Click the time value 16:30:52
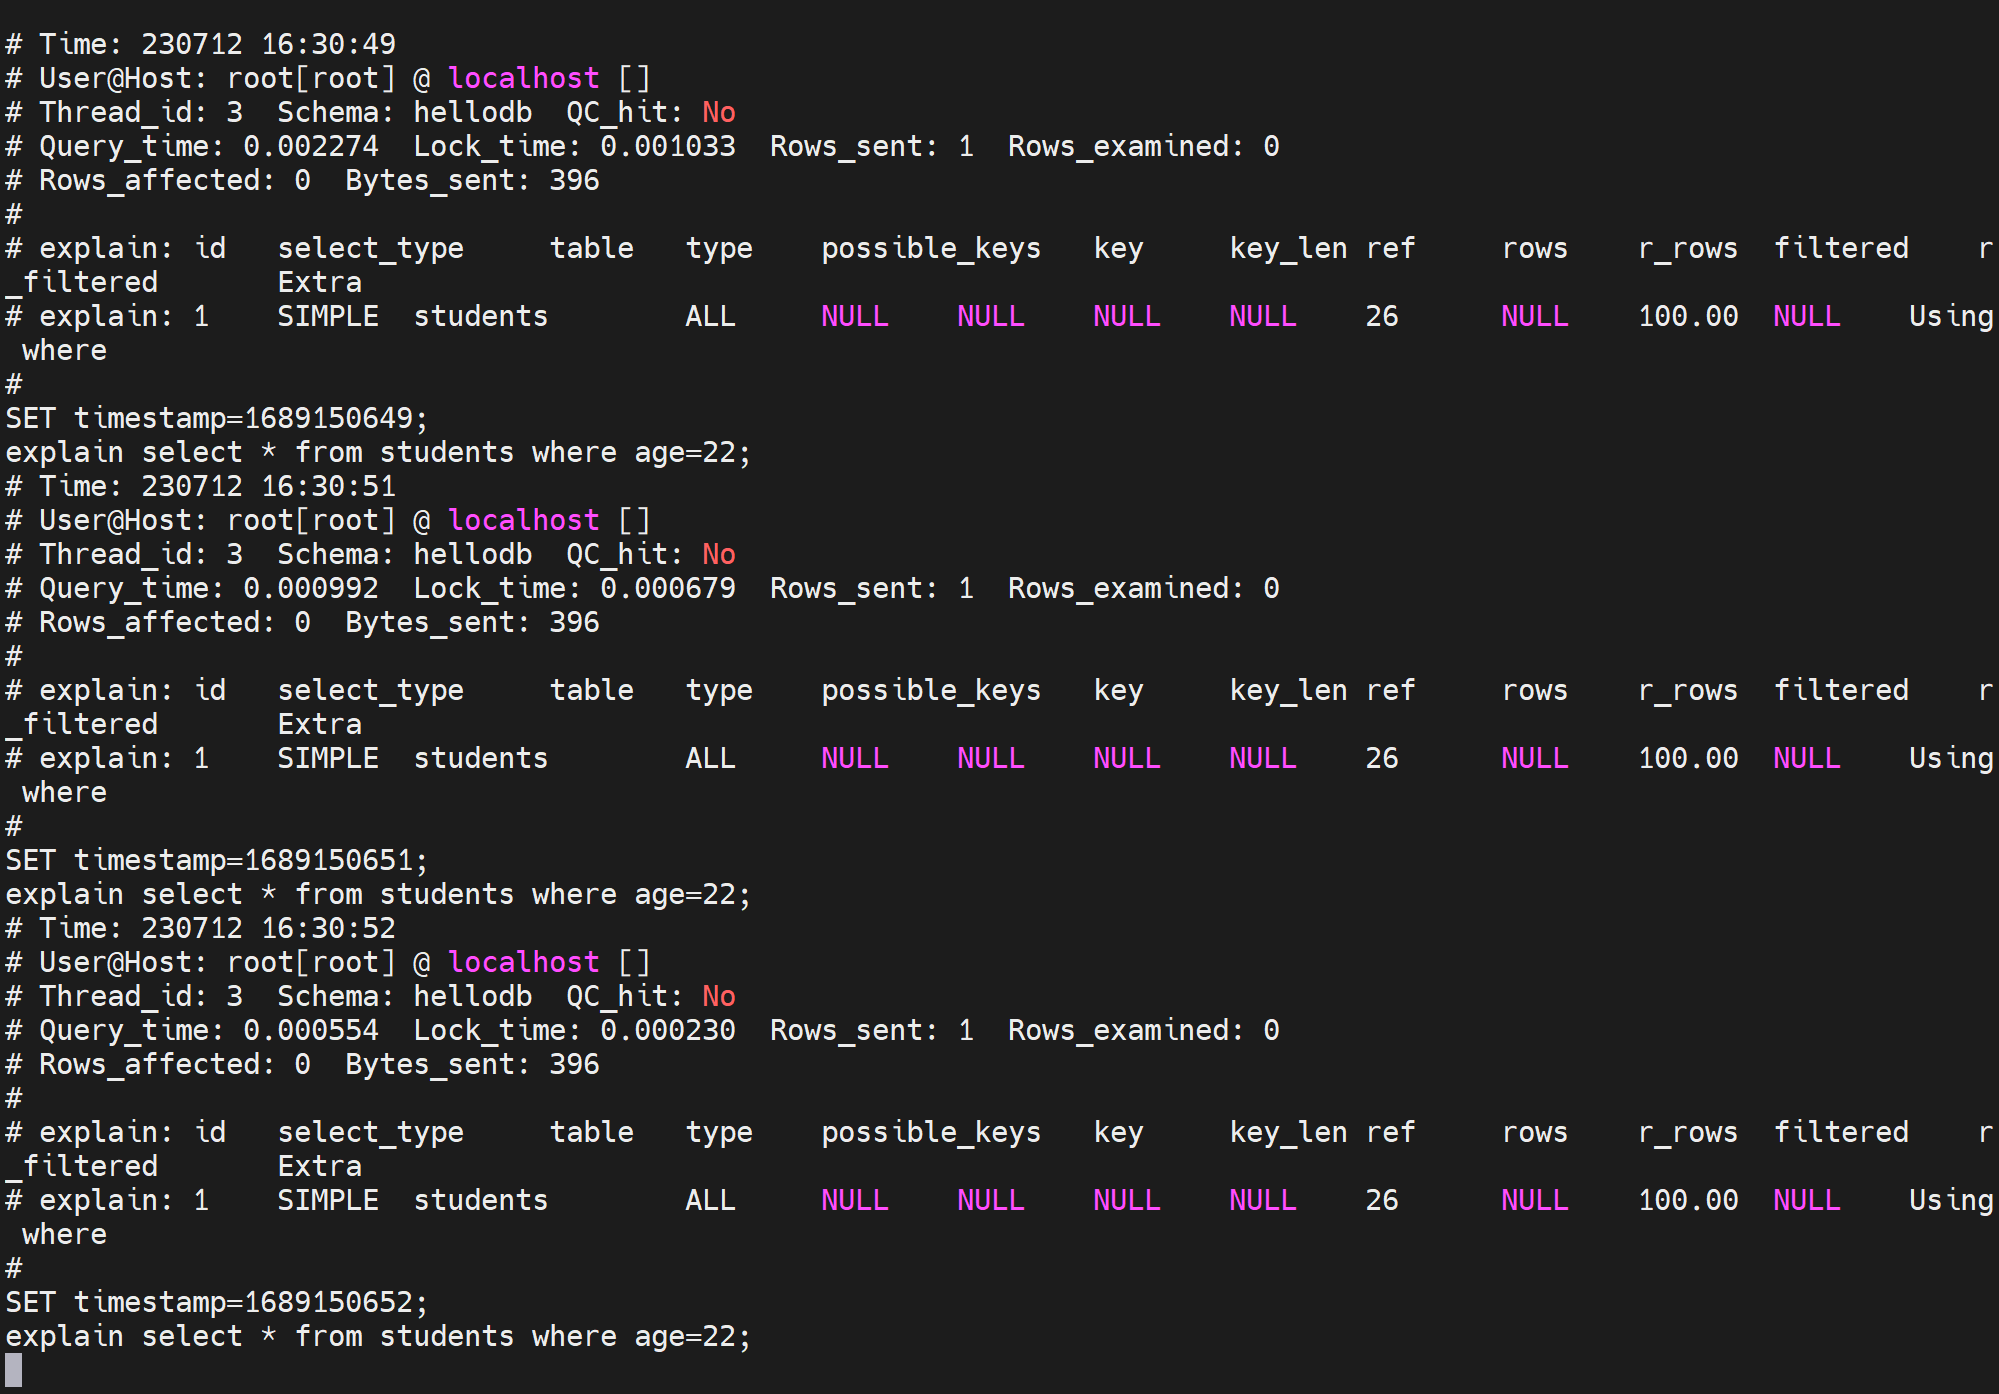Image resolution: width=1999 pixels, height=1394 pixels. (x=328, y=928)
